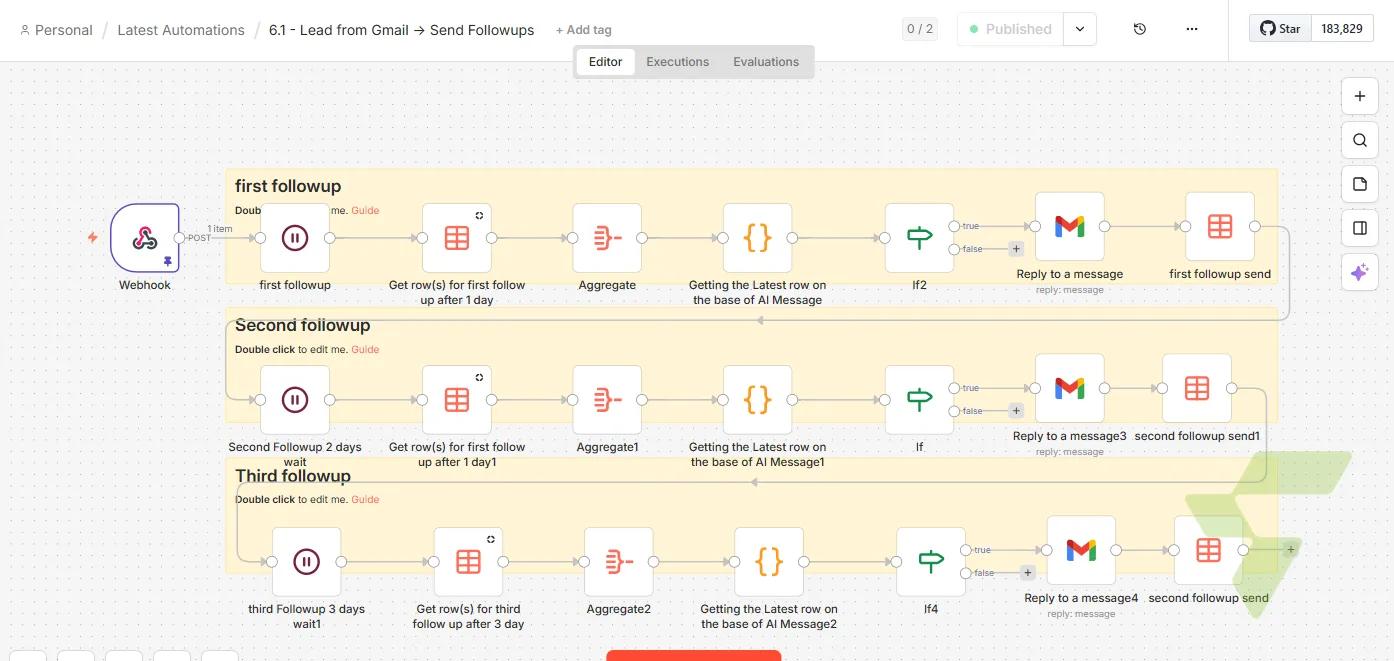Viewport: 1394px width, 661px height.
Task: Open the 'AI Message1' code node
Action: click(758, 400)
